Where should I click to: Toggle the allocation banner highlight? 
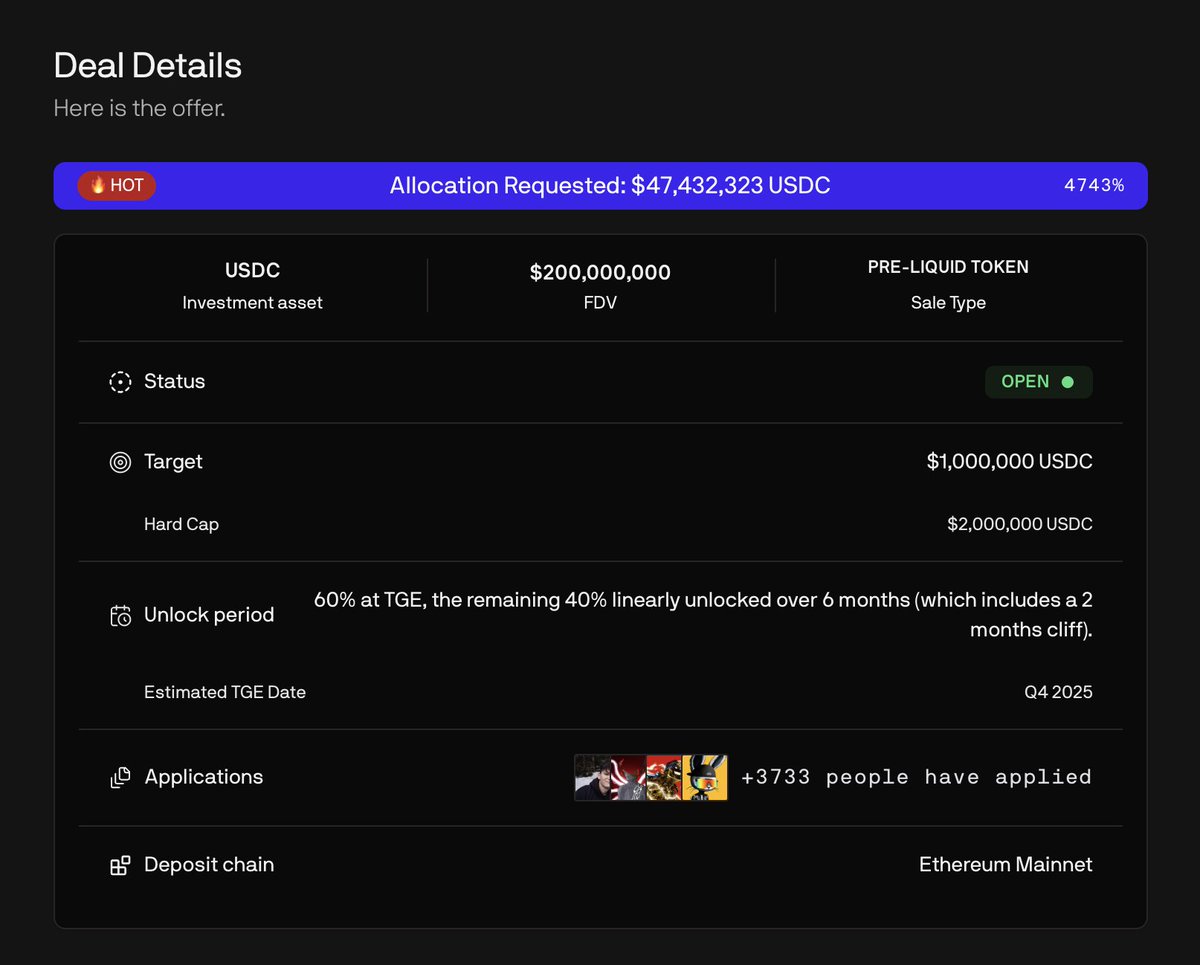coord(600,185)
